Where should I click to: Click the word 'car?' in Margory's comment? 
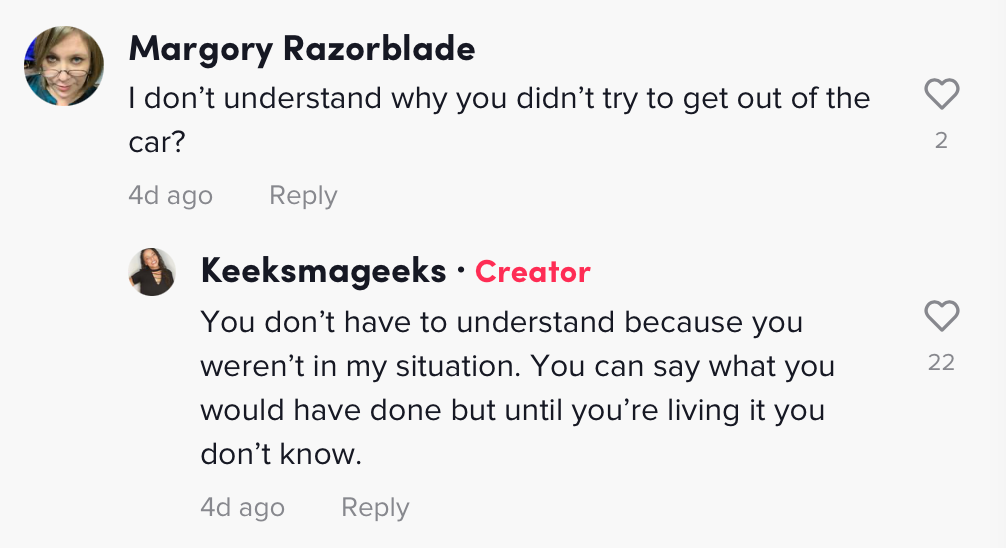157,142
